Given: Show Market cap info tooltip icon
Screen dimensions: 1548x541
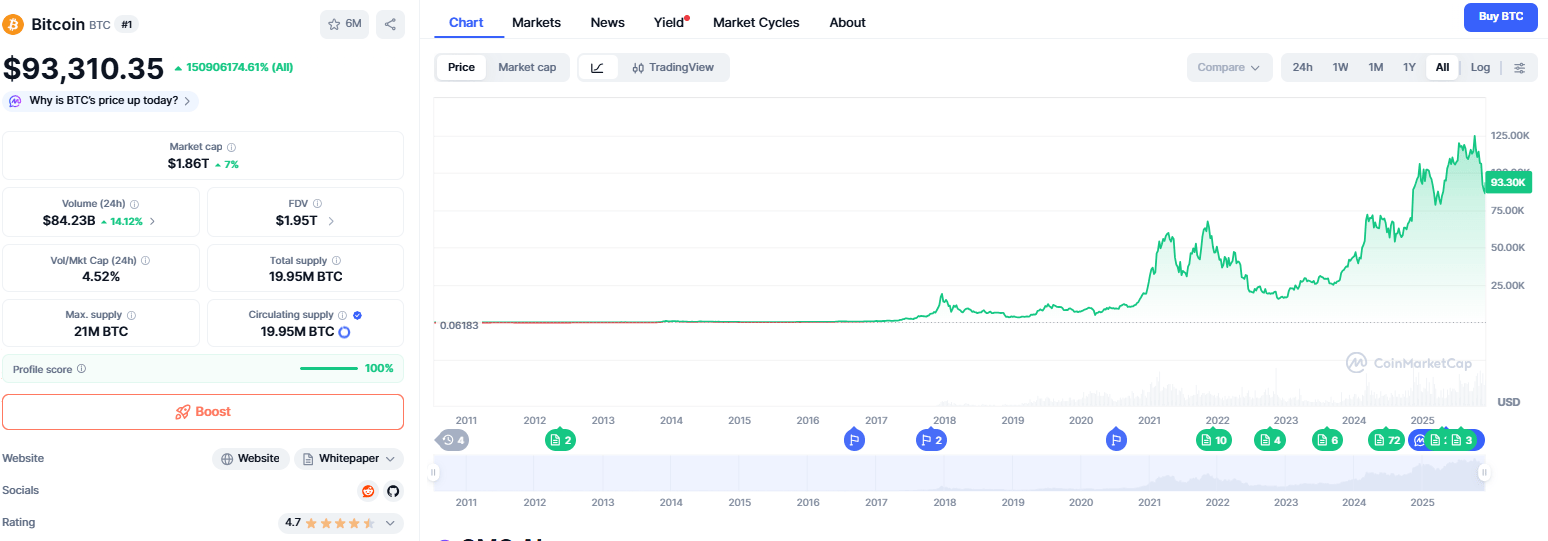Looking at the screenshot, I should pyautogui.click(x=231, y=147).
